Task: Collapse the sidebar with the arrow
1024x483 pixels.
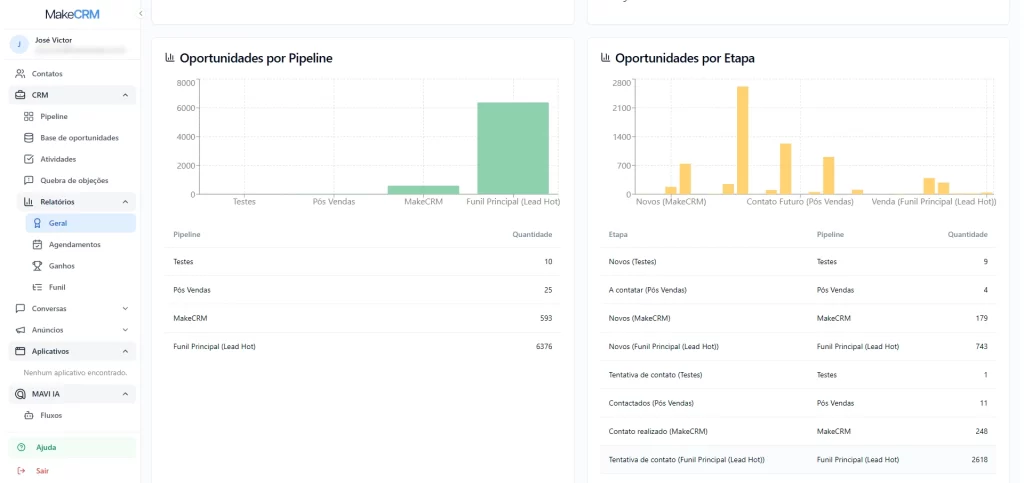Action: [140, 13]
